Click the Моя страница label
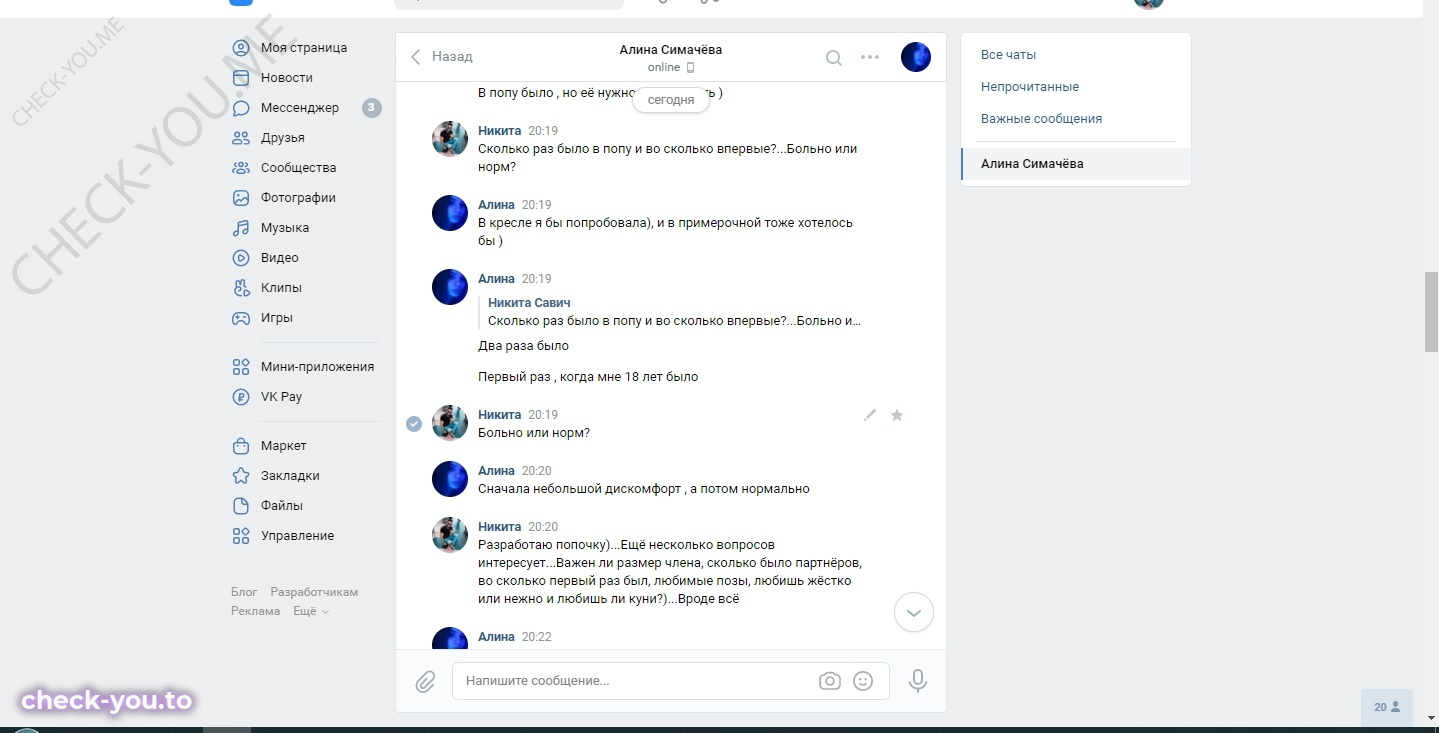The image size is (1439, 733). (304, 48)
